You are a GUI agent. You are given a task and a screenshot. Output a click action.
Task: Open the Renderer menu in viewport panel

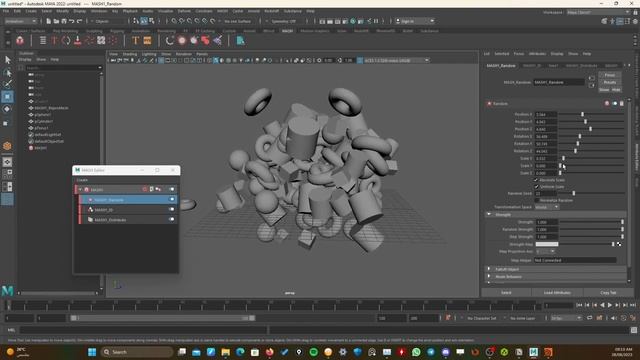(x=183, y=54)
